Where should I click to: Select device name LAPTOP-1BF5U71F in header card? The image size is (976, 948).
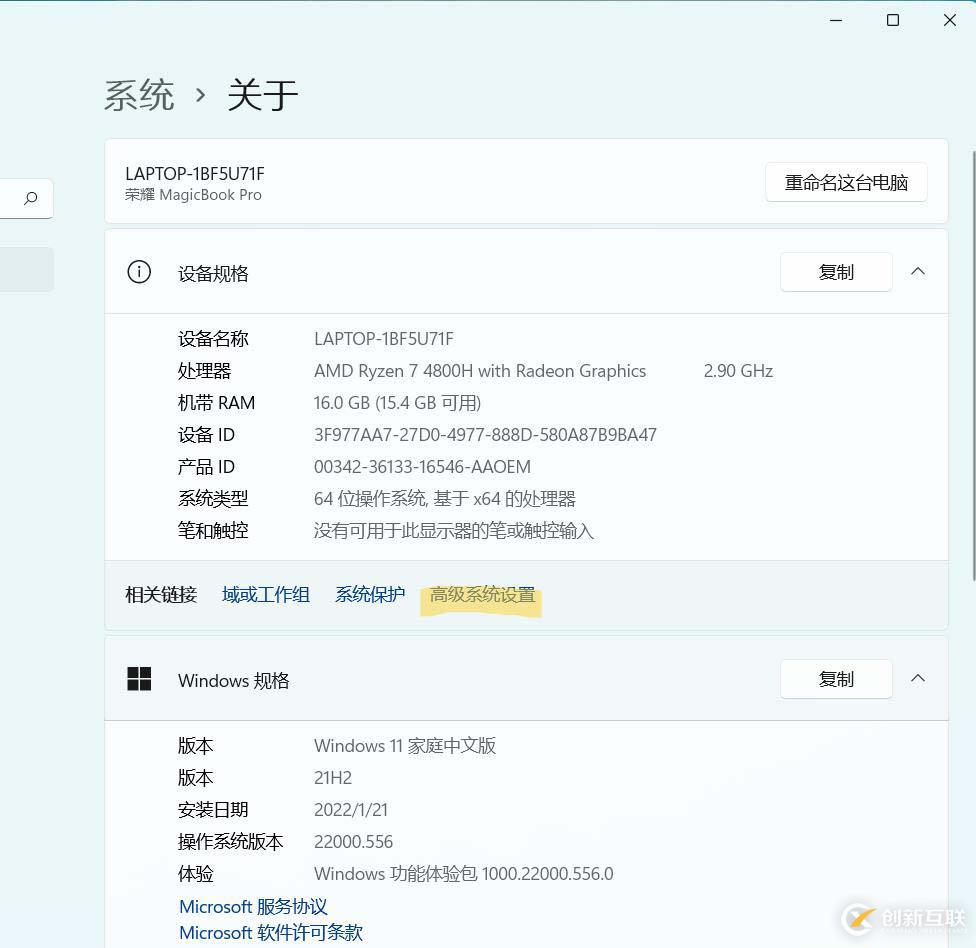coord(195,174)
